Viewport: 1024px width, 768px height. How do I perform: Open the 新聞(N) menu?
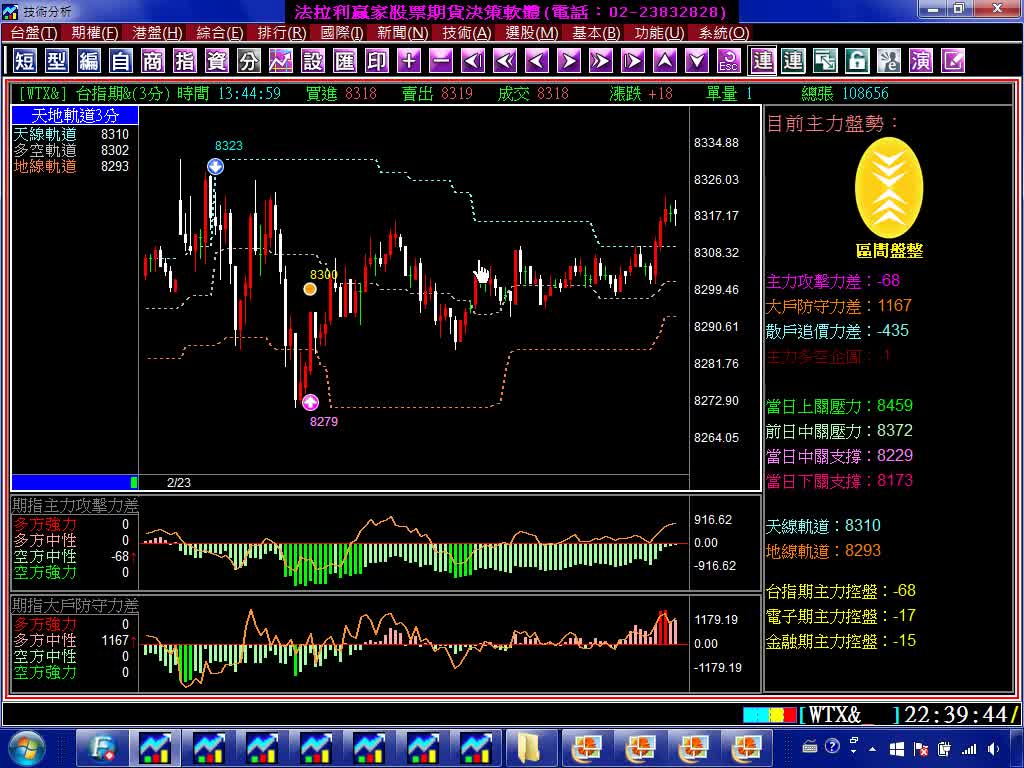pos(402,33)
